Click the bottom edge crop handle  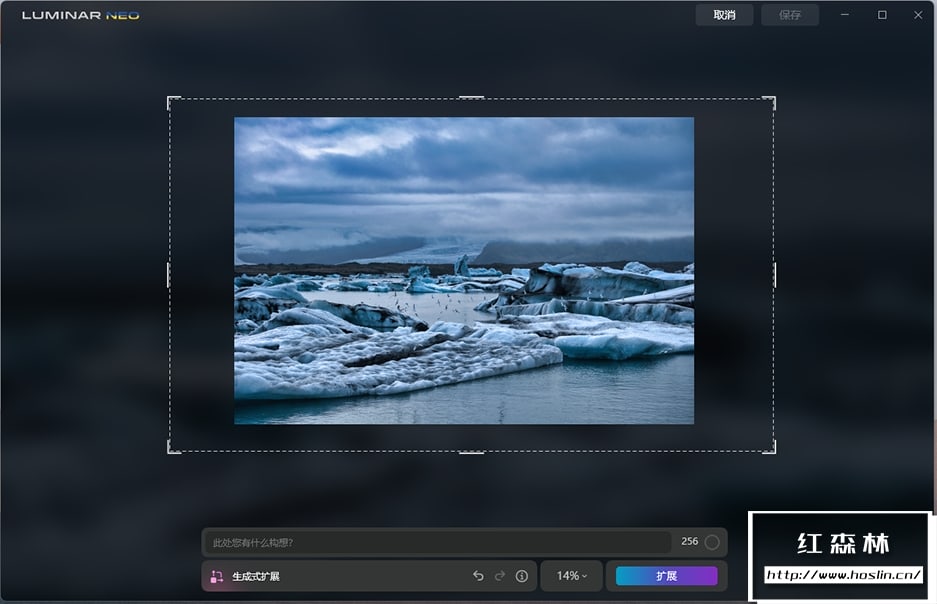471,452
